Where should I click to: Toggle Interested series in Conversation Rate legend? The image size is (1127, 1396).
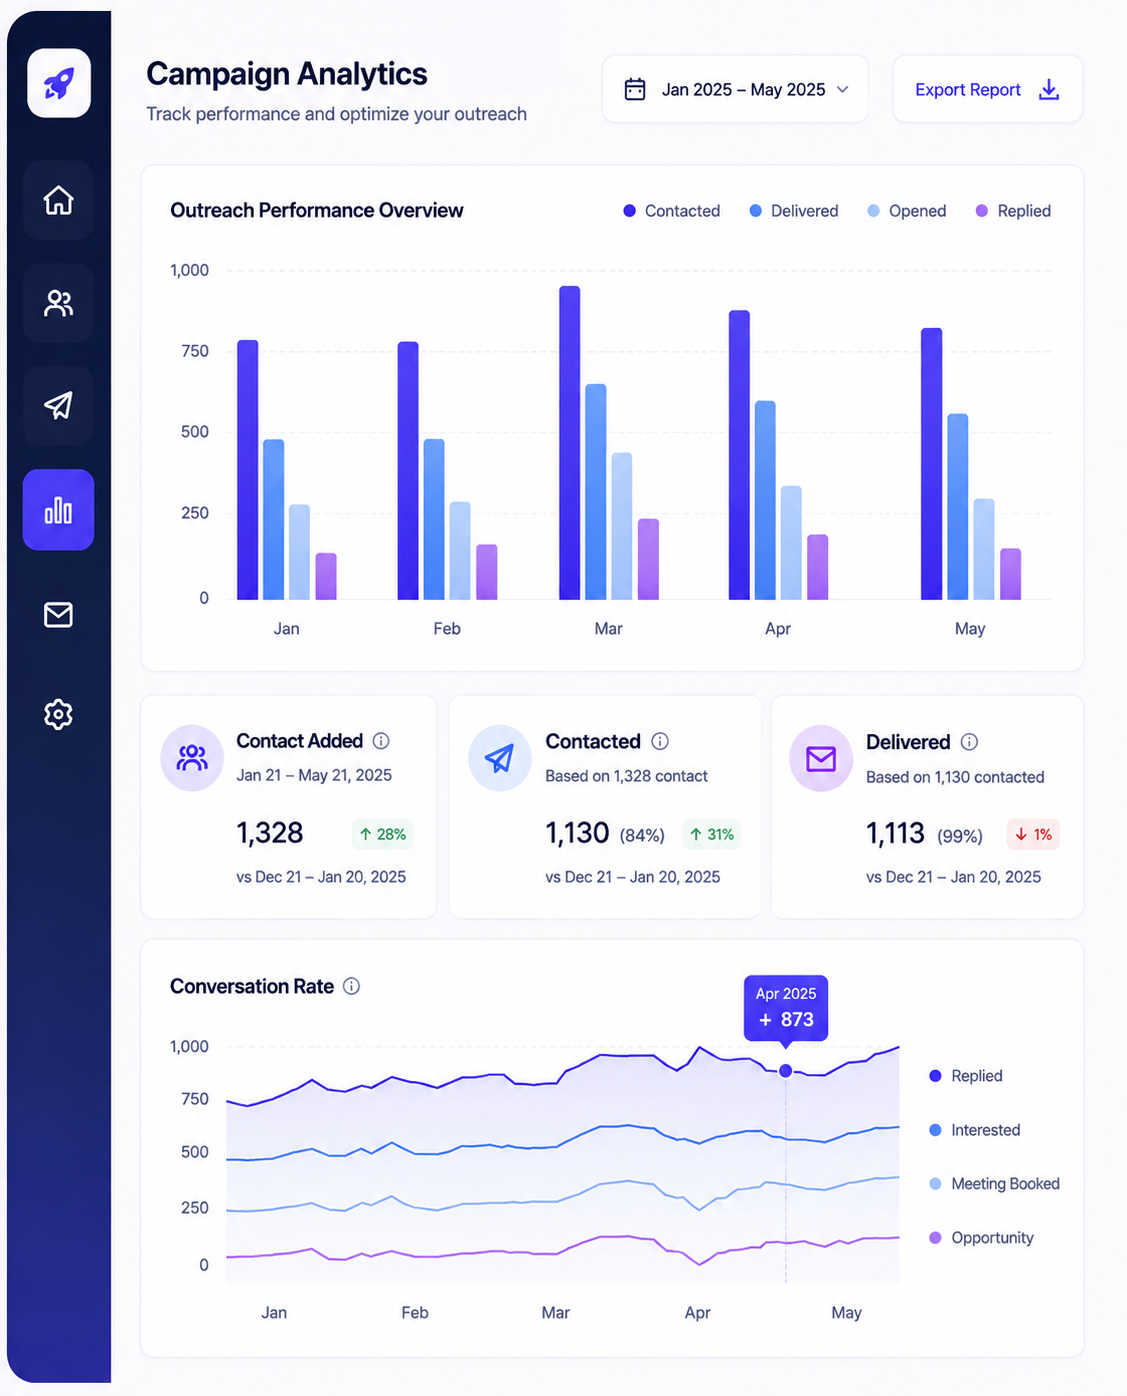(x=974, y=1130)
